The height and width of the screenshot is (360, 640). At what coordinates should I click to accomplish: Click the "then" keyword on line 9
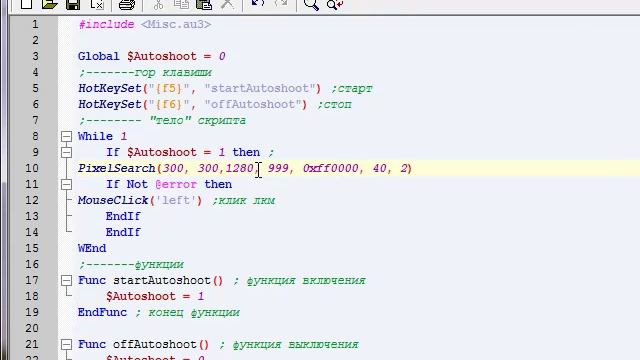coord(246,152)
